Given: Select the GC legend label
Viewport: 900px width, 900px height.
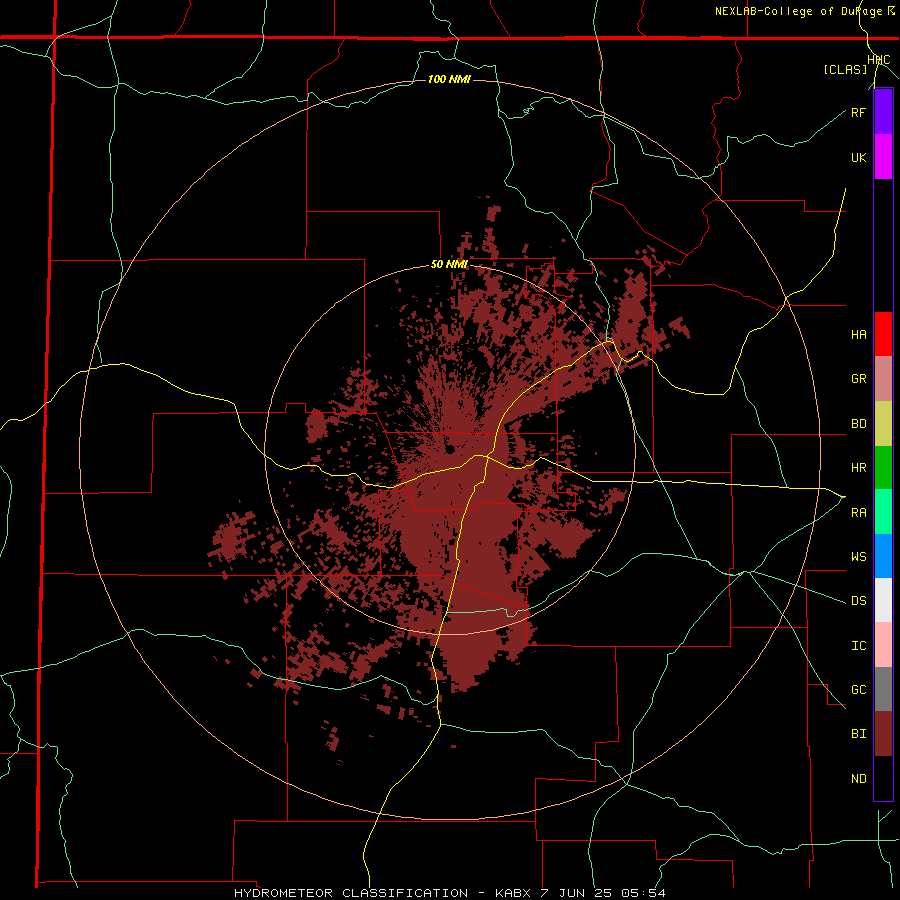Looking at the screenshot, I should point(858,690).
